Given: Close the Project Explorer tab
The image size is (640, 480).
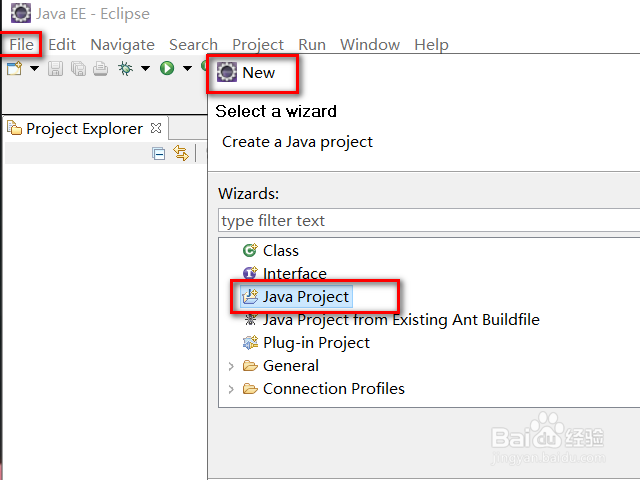Looking at the screenshot, I should click(x=155, y=128).
